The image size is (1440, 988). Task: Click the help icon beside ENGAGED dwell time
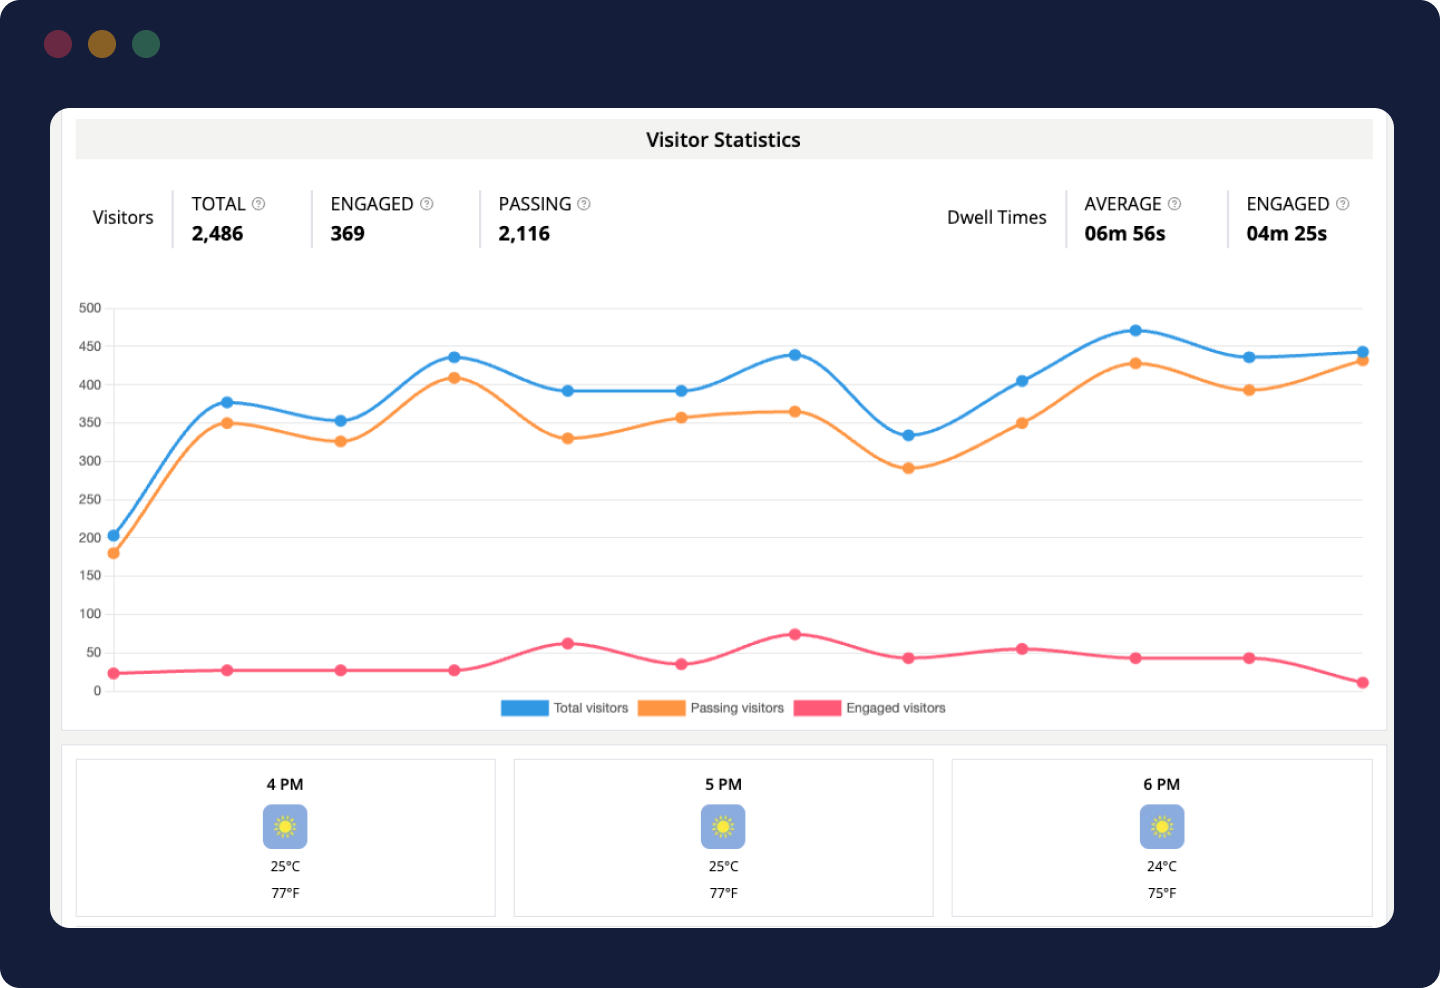click(1341, 204)
